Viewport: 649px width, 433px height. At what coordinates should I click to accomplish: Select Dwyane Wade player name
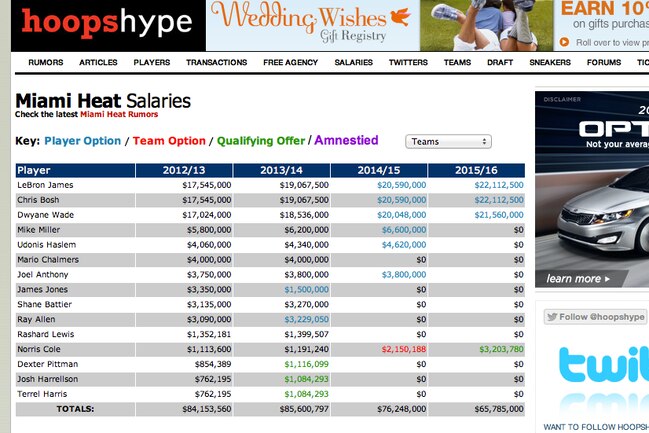click(x=46, y=215)
